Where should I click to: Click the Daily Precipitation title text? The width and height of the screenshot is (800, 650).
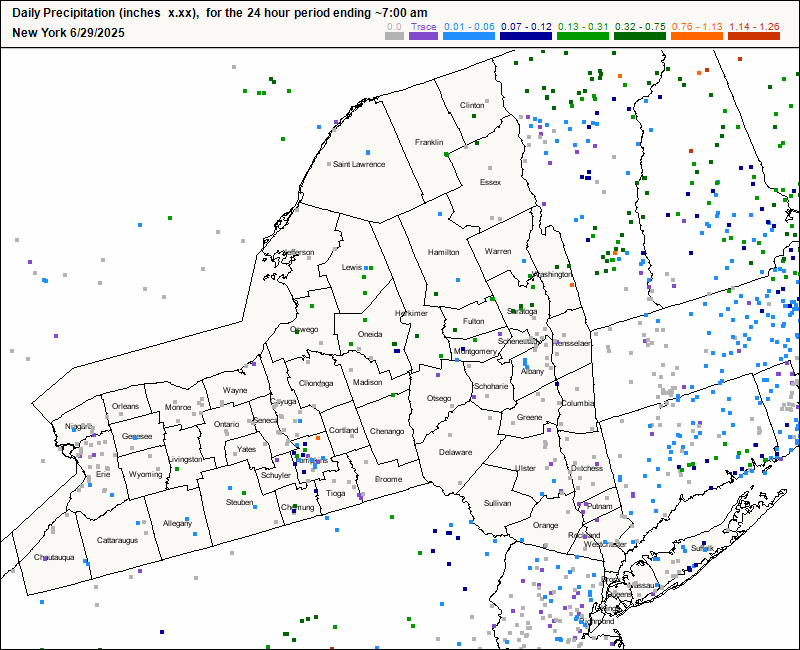(220, 13)
